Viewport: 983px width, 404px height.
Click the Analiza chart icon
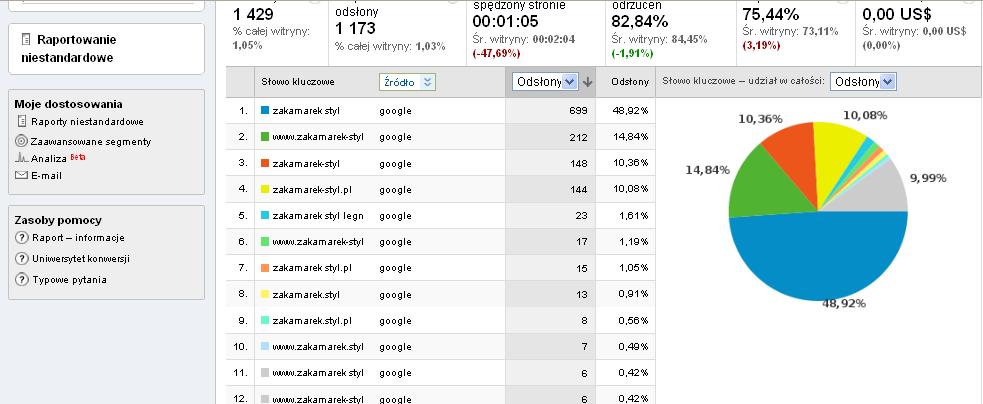coord(21,157)
